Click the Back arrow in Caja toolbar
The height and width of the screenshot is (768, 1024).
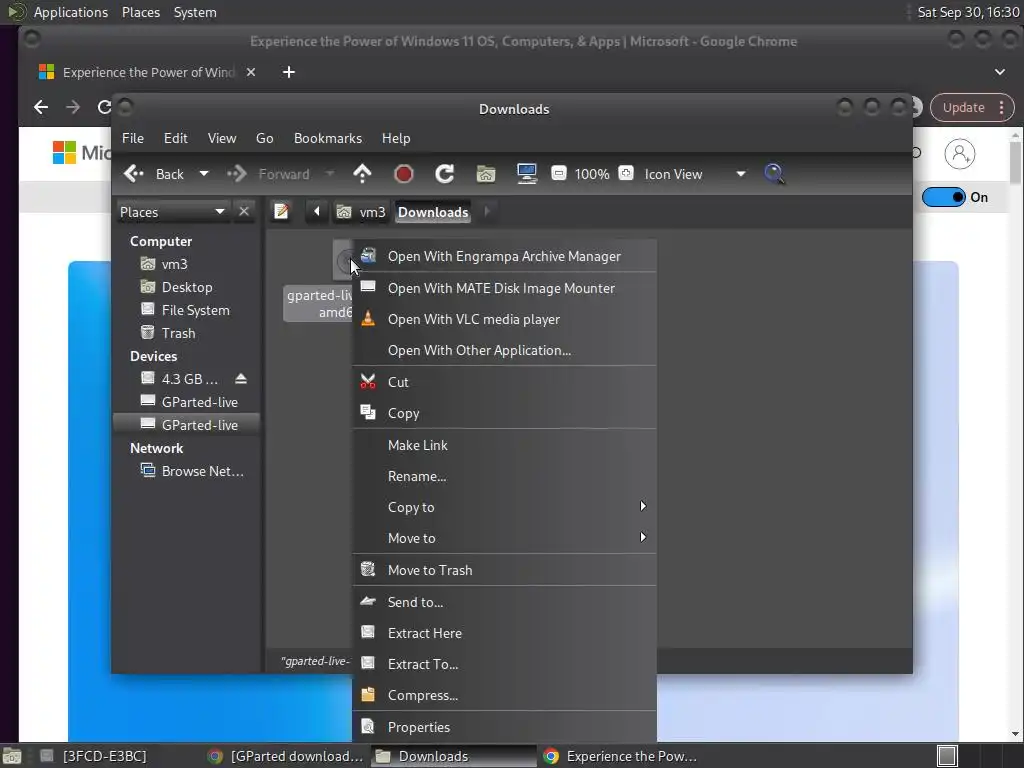[x=154, y=174]
